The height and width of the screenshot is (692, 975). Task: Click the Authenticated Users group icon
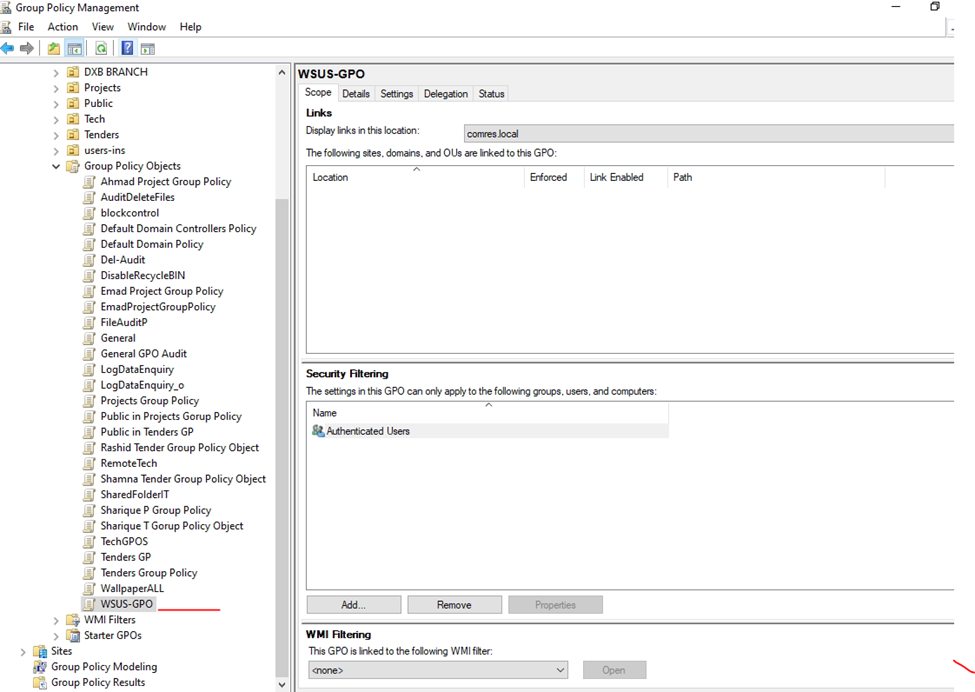coord(318,431)
